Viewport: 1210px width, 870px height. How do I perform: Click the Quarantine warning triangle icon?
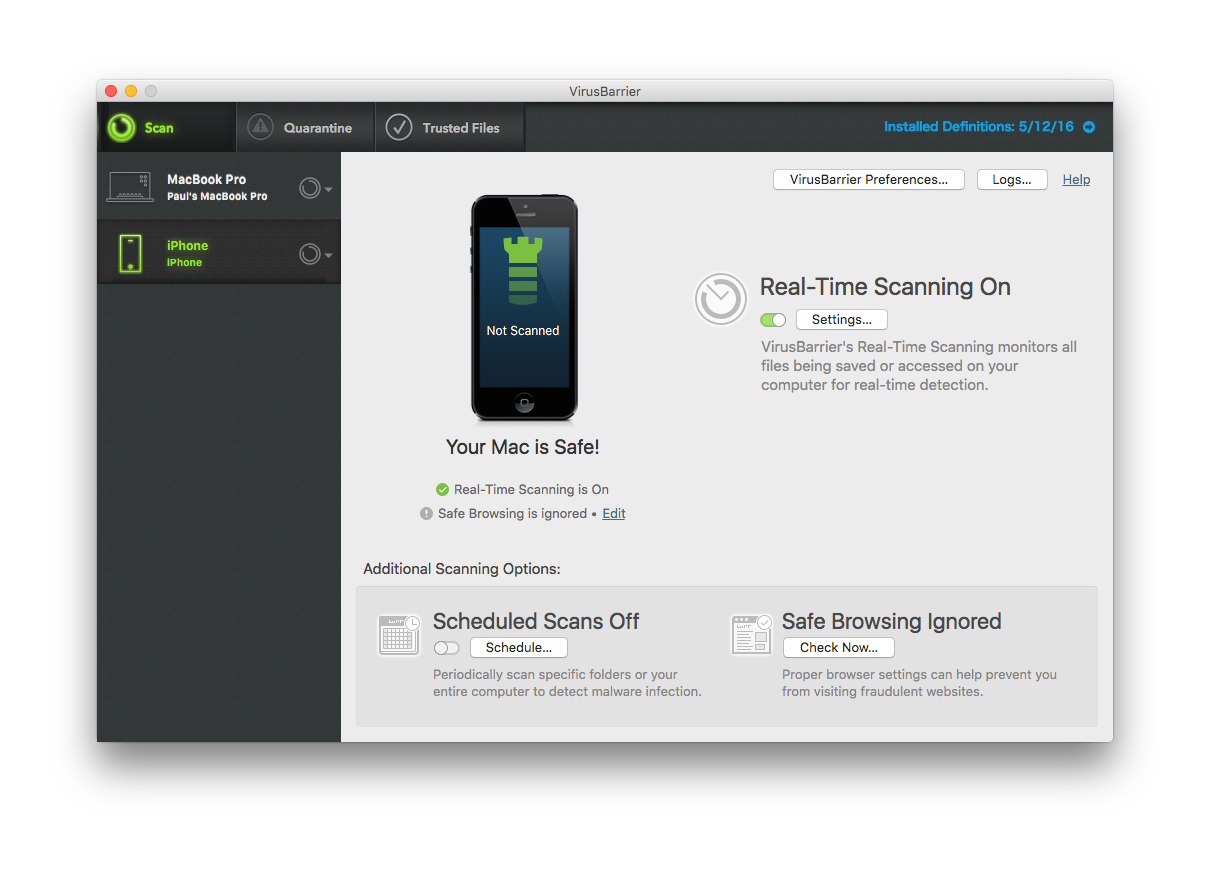260,127
